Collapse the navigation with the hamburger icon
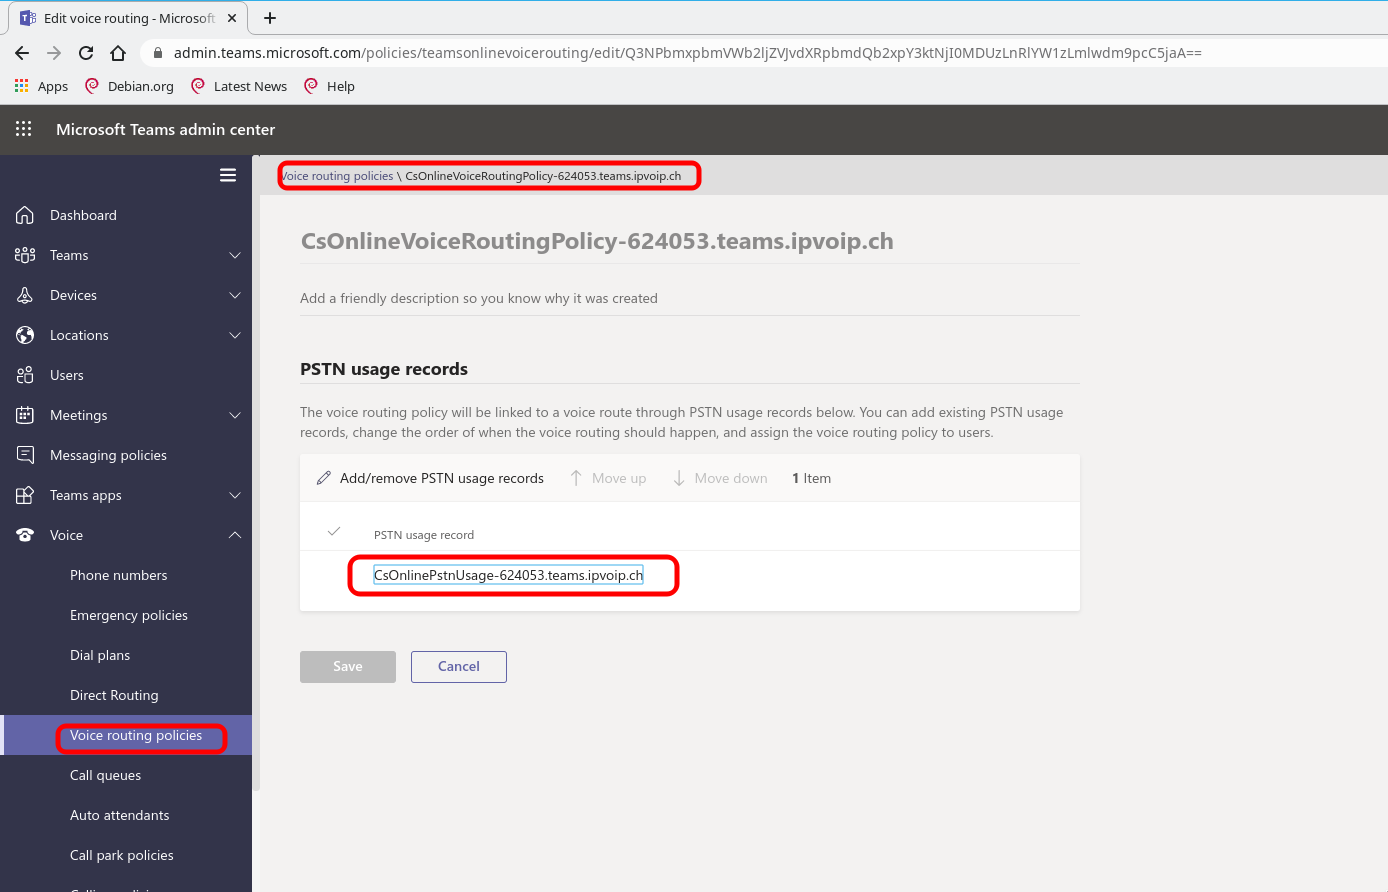1388x892 pixels. pyautogui.click(x=228, y=174)
